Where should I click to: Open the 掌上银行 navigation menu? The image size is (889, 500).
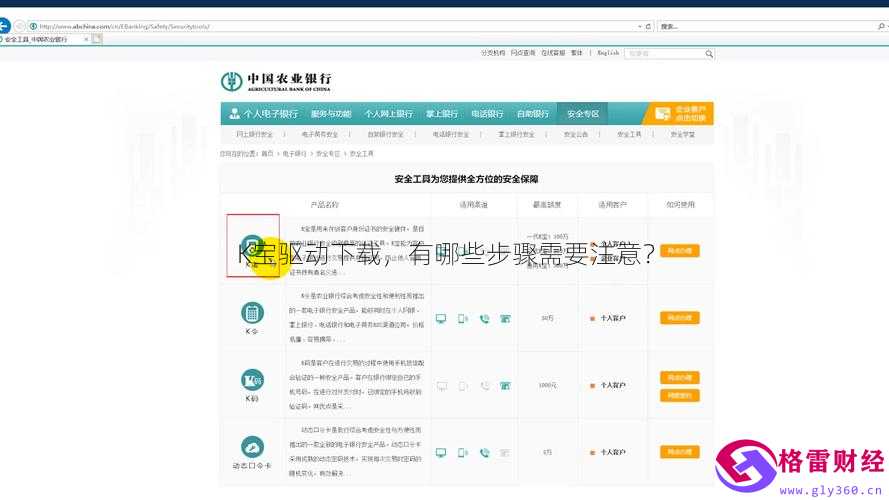click(442, 114)
